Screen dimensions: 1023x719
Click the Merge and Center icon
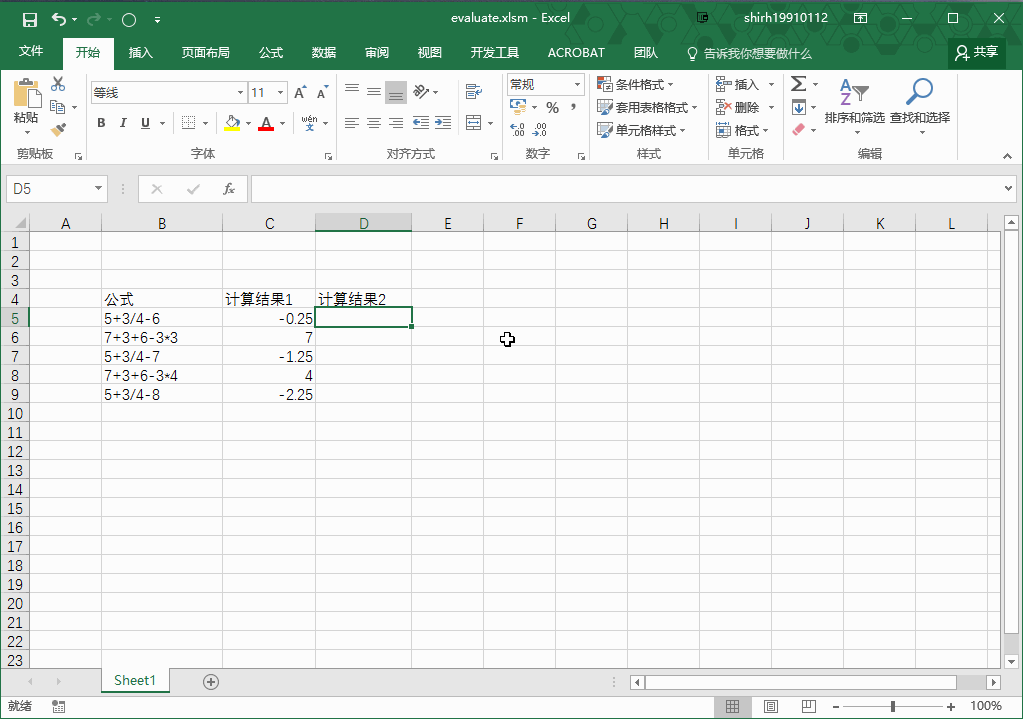(474, 123)
